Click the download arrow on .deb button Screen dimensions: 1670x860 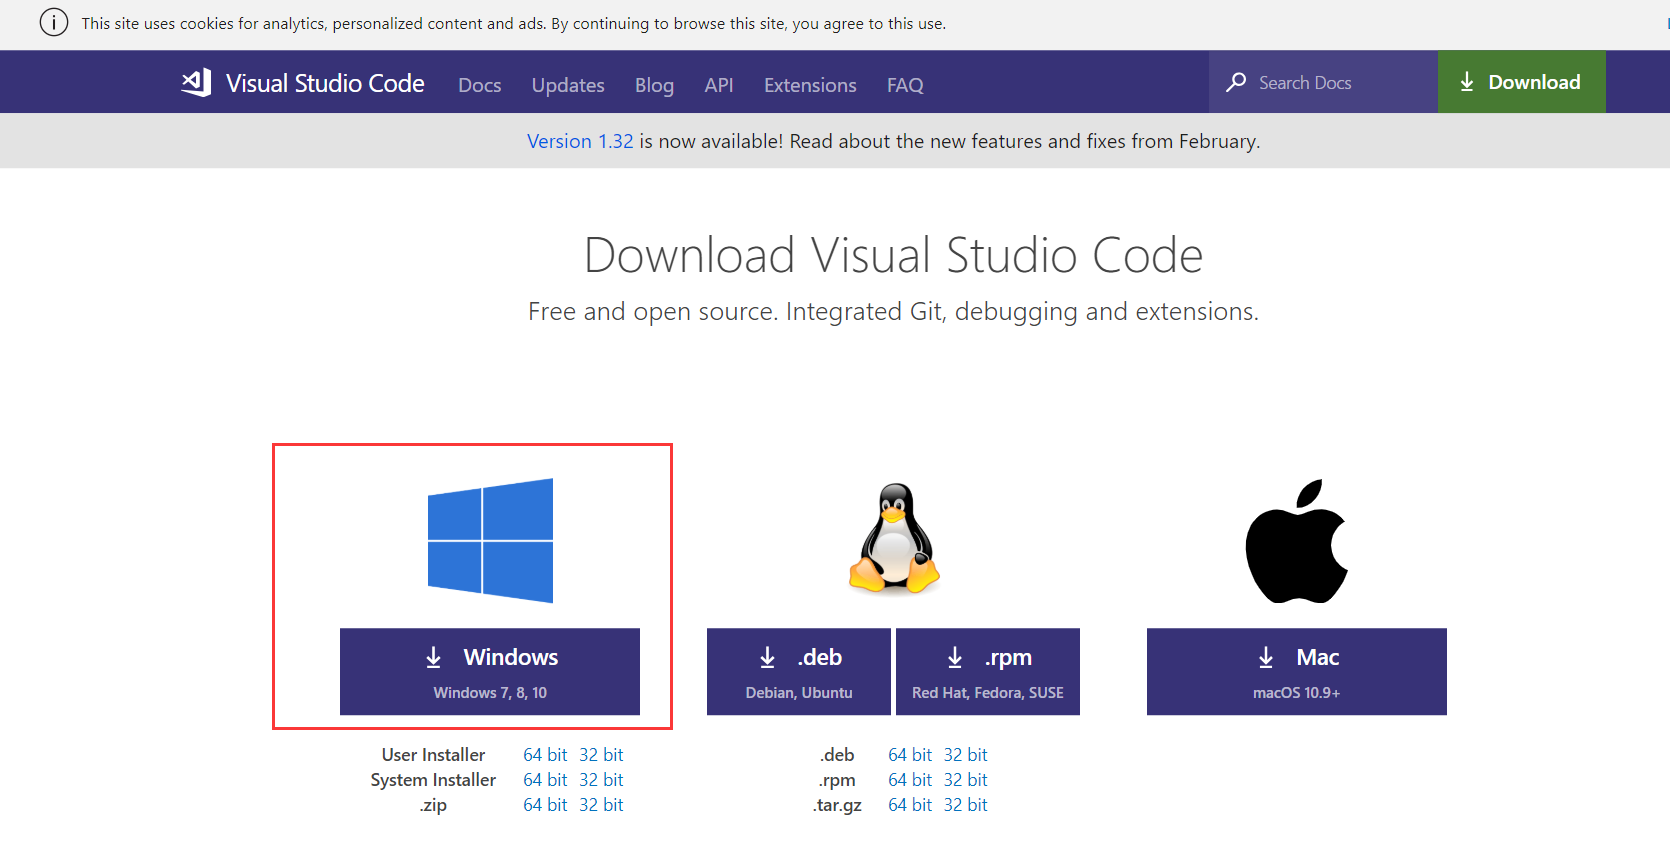click(x=767, y=657)
